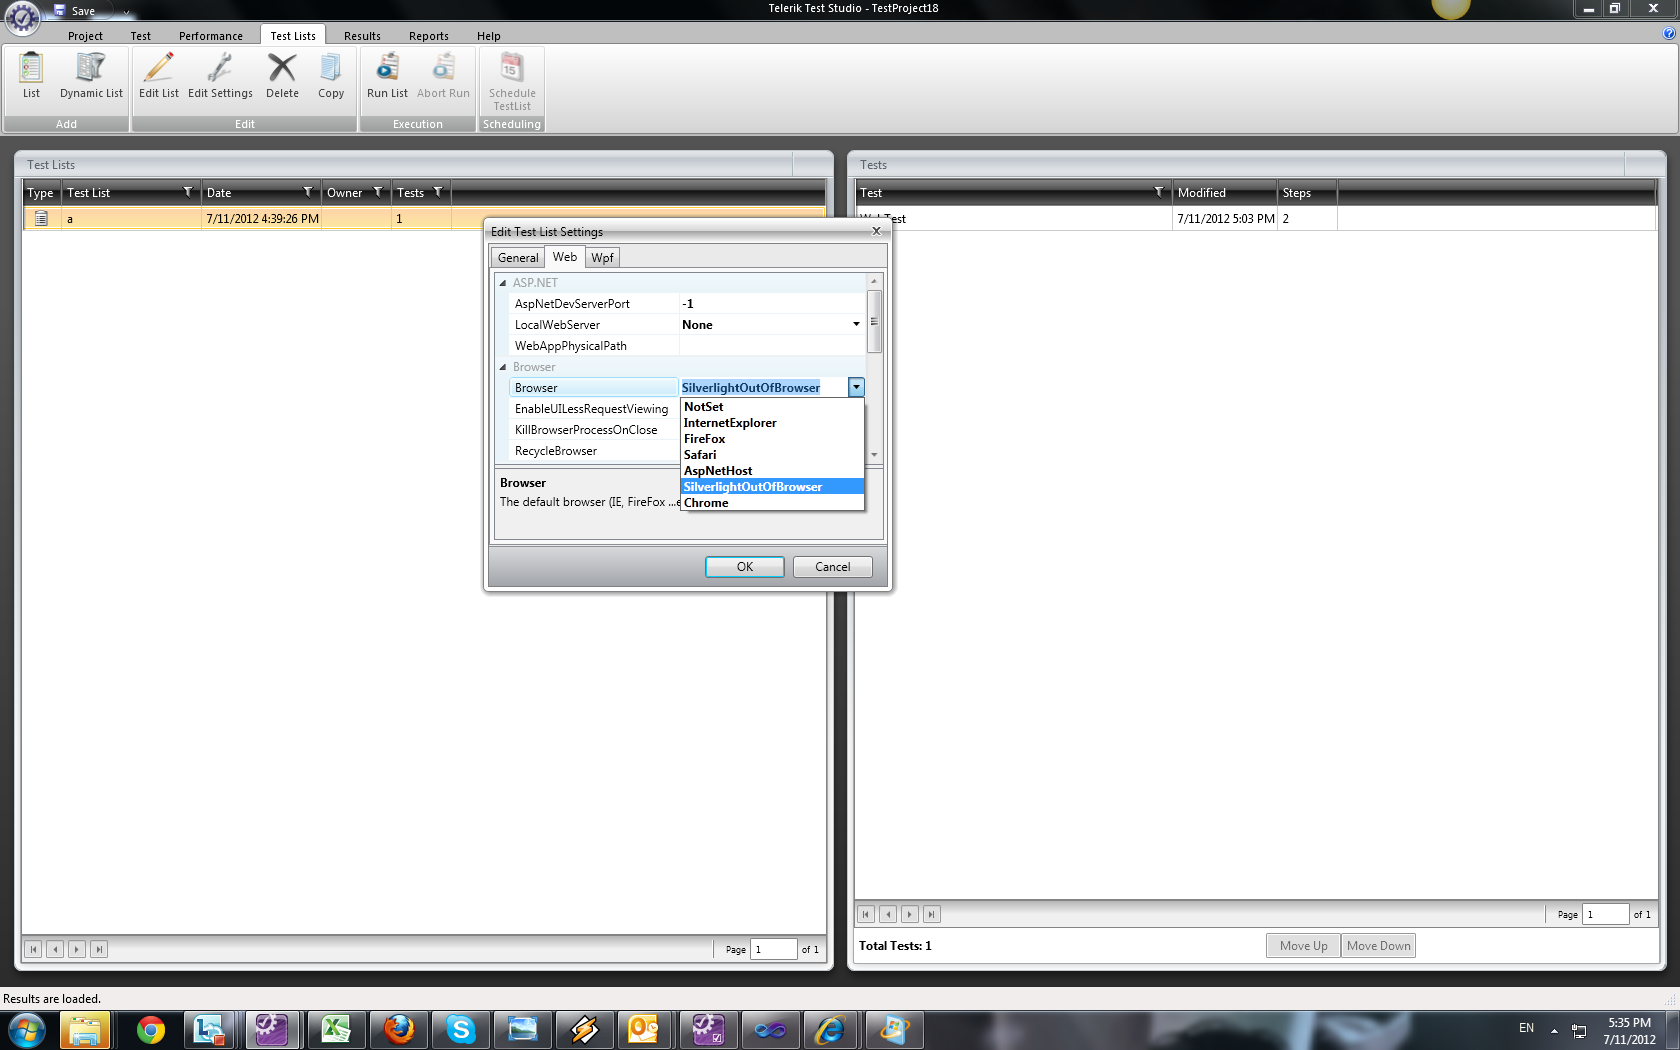This screenshot has height=1050, width=1680.
Task: Filter the Test List column
Action: (x=188, y=192)
